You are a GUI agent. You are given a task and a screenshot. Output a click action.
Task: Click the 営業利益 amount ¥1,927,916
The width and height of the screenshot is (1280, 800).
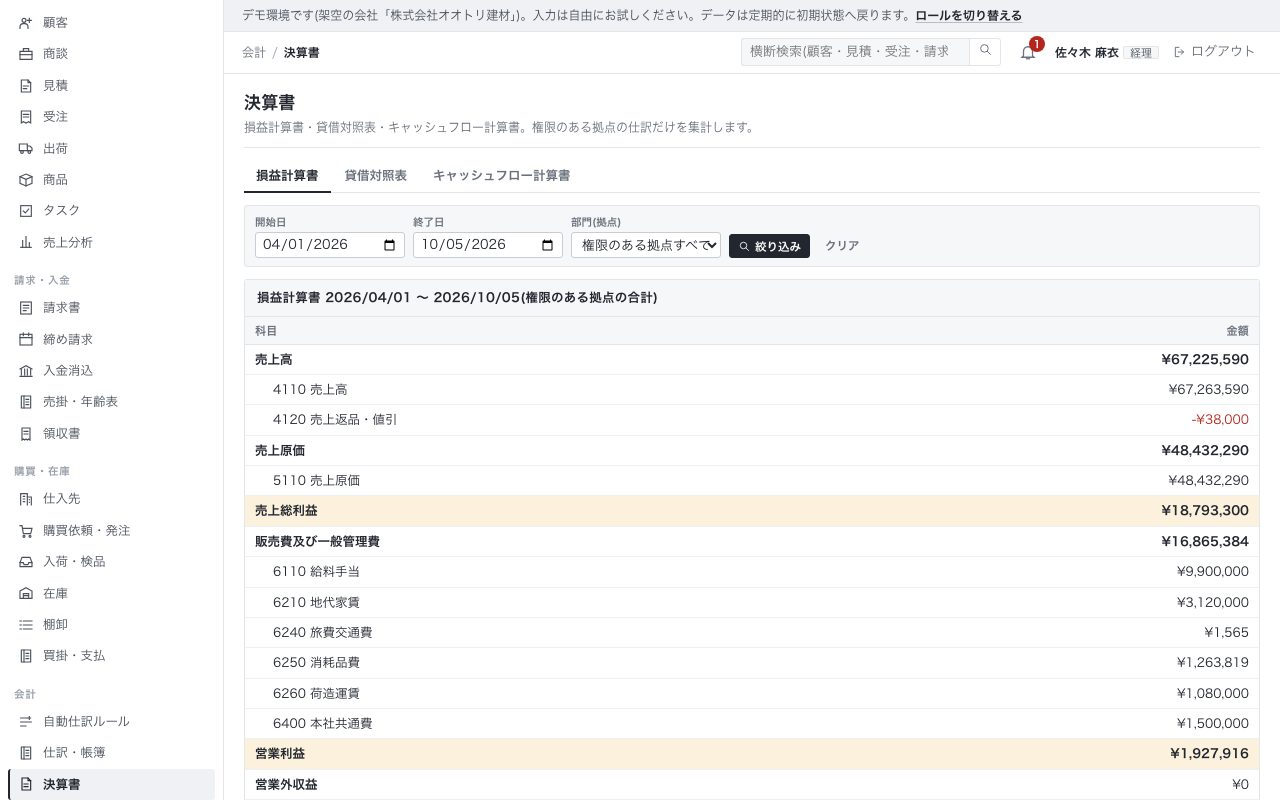click(x=1209, y=754)
